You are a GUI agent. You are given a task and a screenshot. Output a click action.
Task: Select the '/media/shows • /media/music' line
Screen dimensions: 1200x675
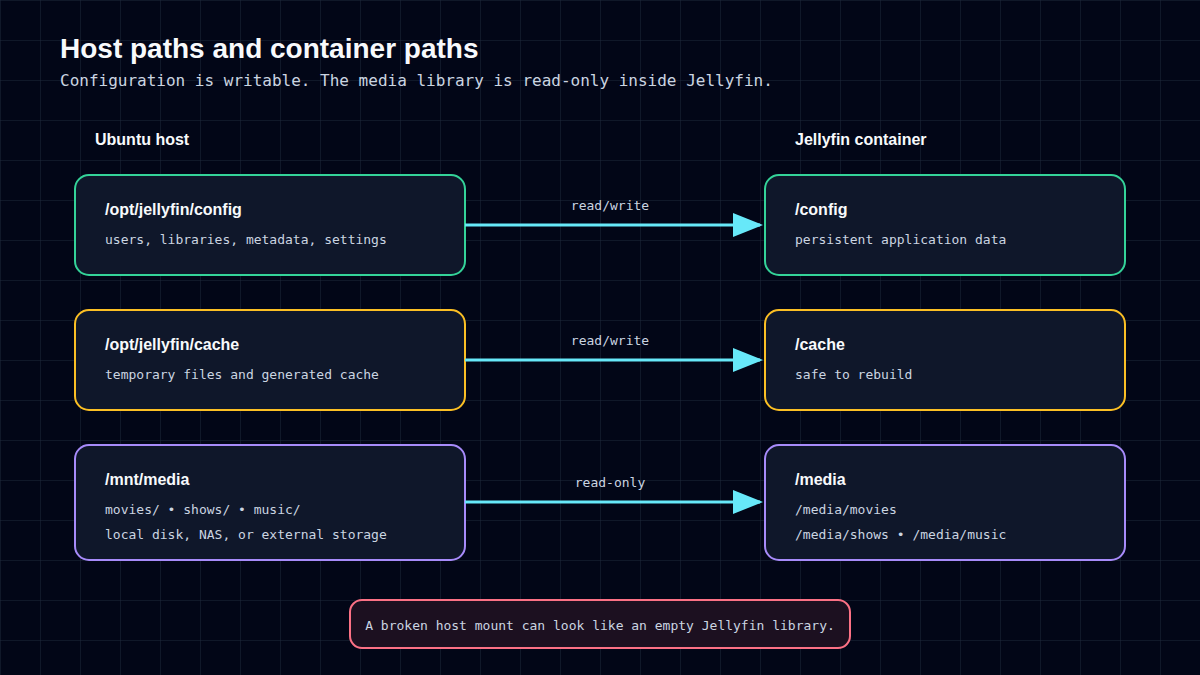(900, 535)
